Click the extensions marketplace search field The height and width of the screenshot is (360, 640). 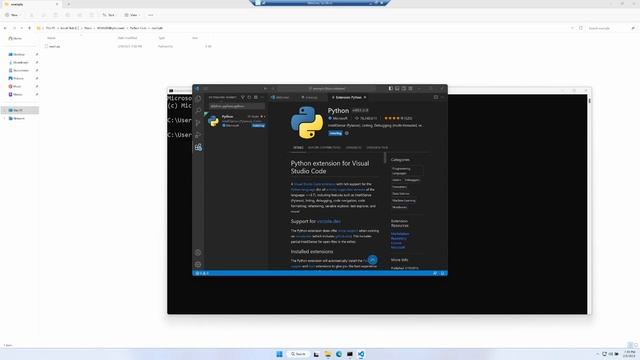pyautogui.click(x=237, y=106)
